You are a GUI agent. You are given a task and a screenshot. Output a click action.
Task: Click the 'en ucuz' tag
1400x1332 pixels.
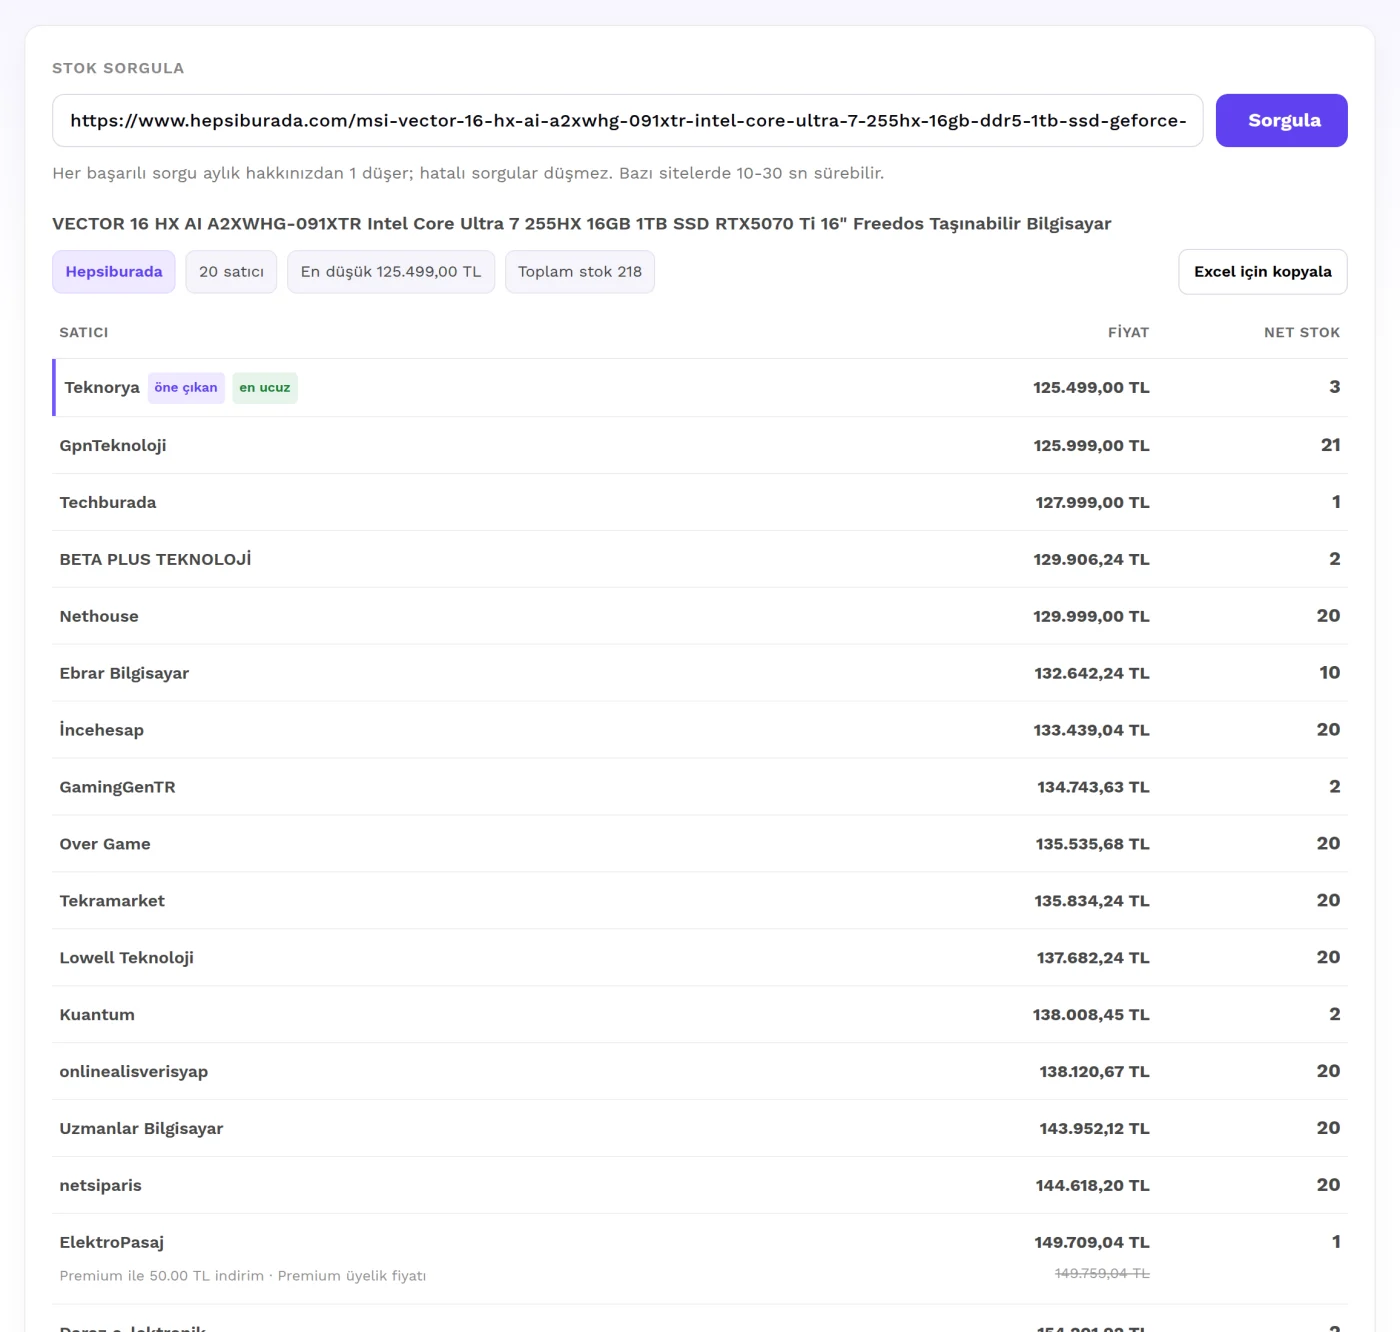(265, 388)
